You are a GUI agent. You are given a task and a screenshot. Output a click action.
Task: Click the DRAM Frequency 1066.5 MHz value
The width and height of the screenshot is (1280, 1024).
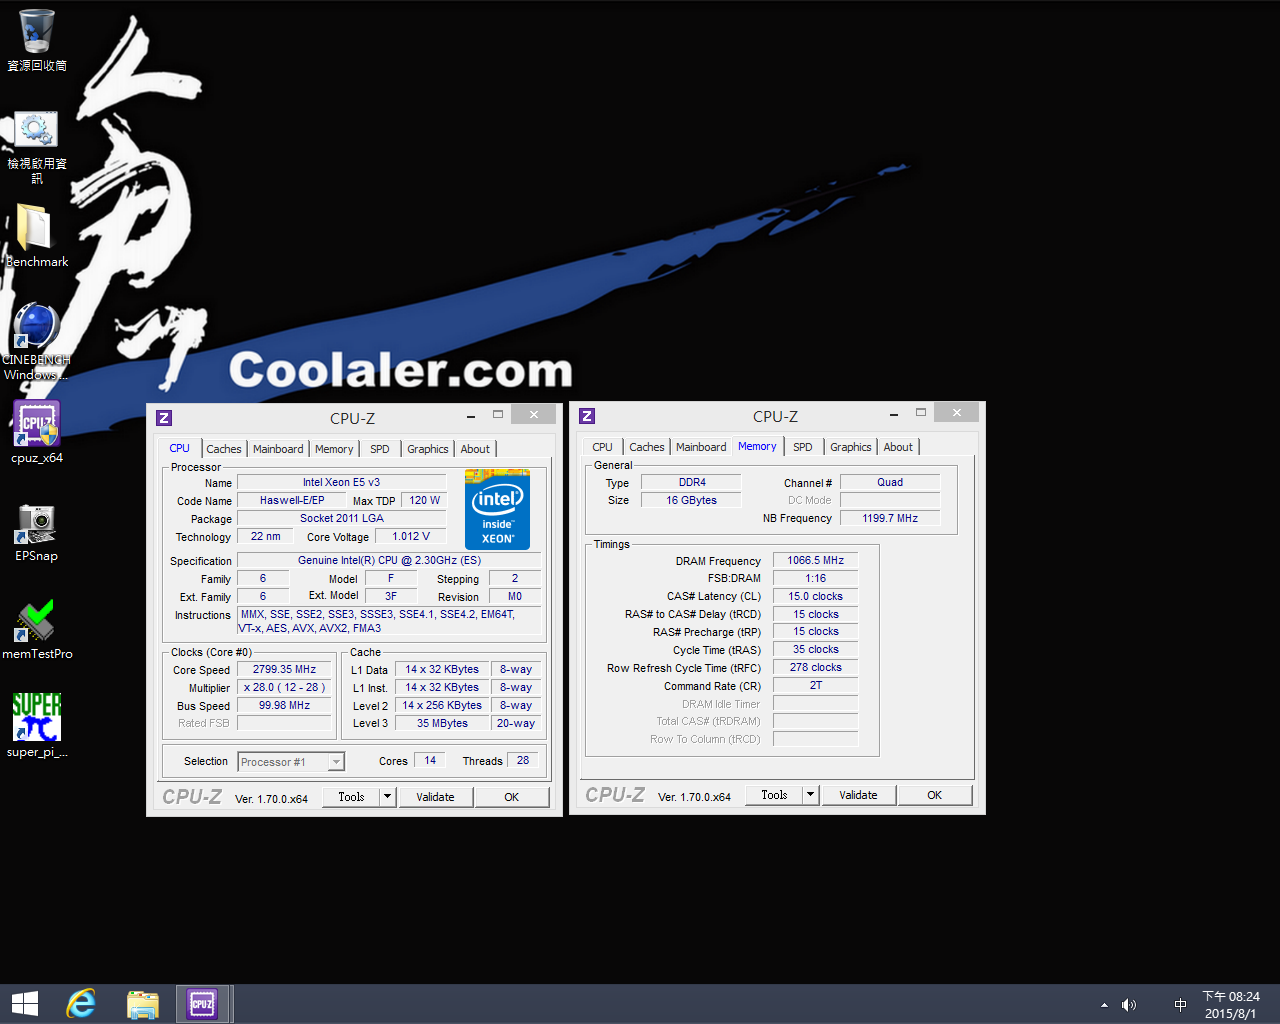click(816, 560)
